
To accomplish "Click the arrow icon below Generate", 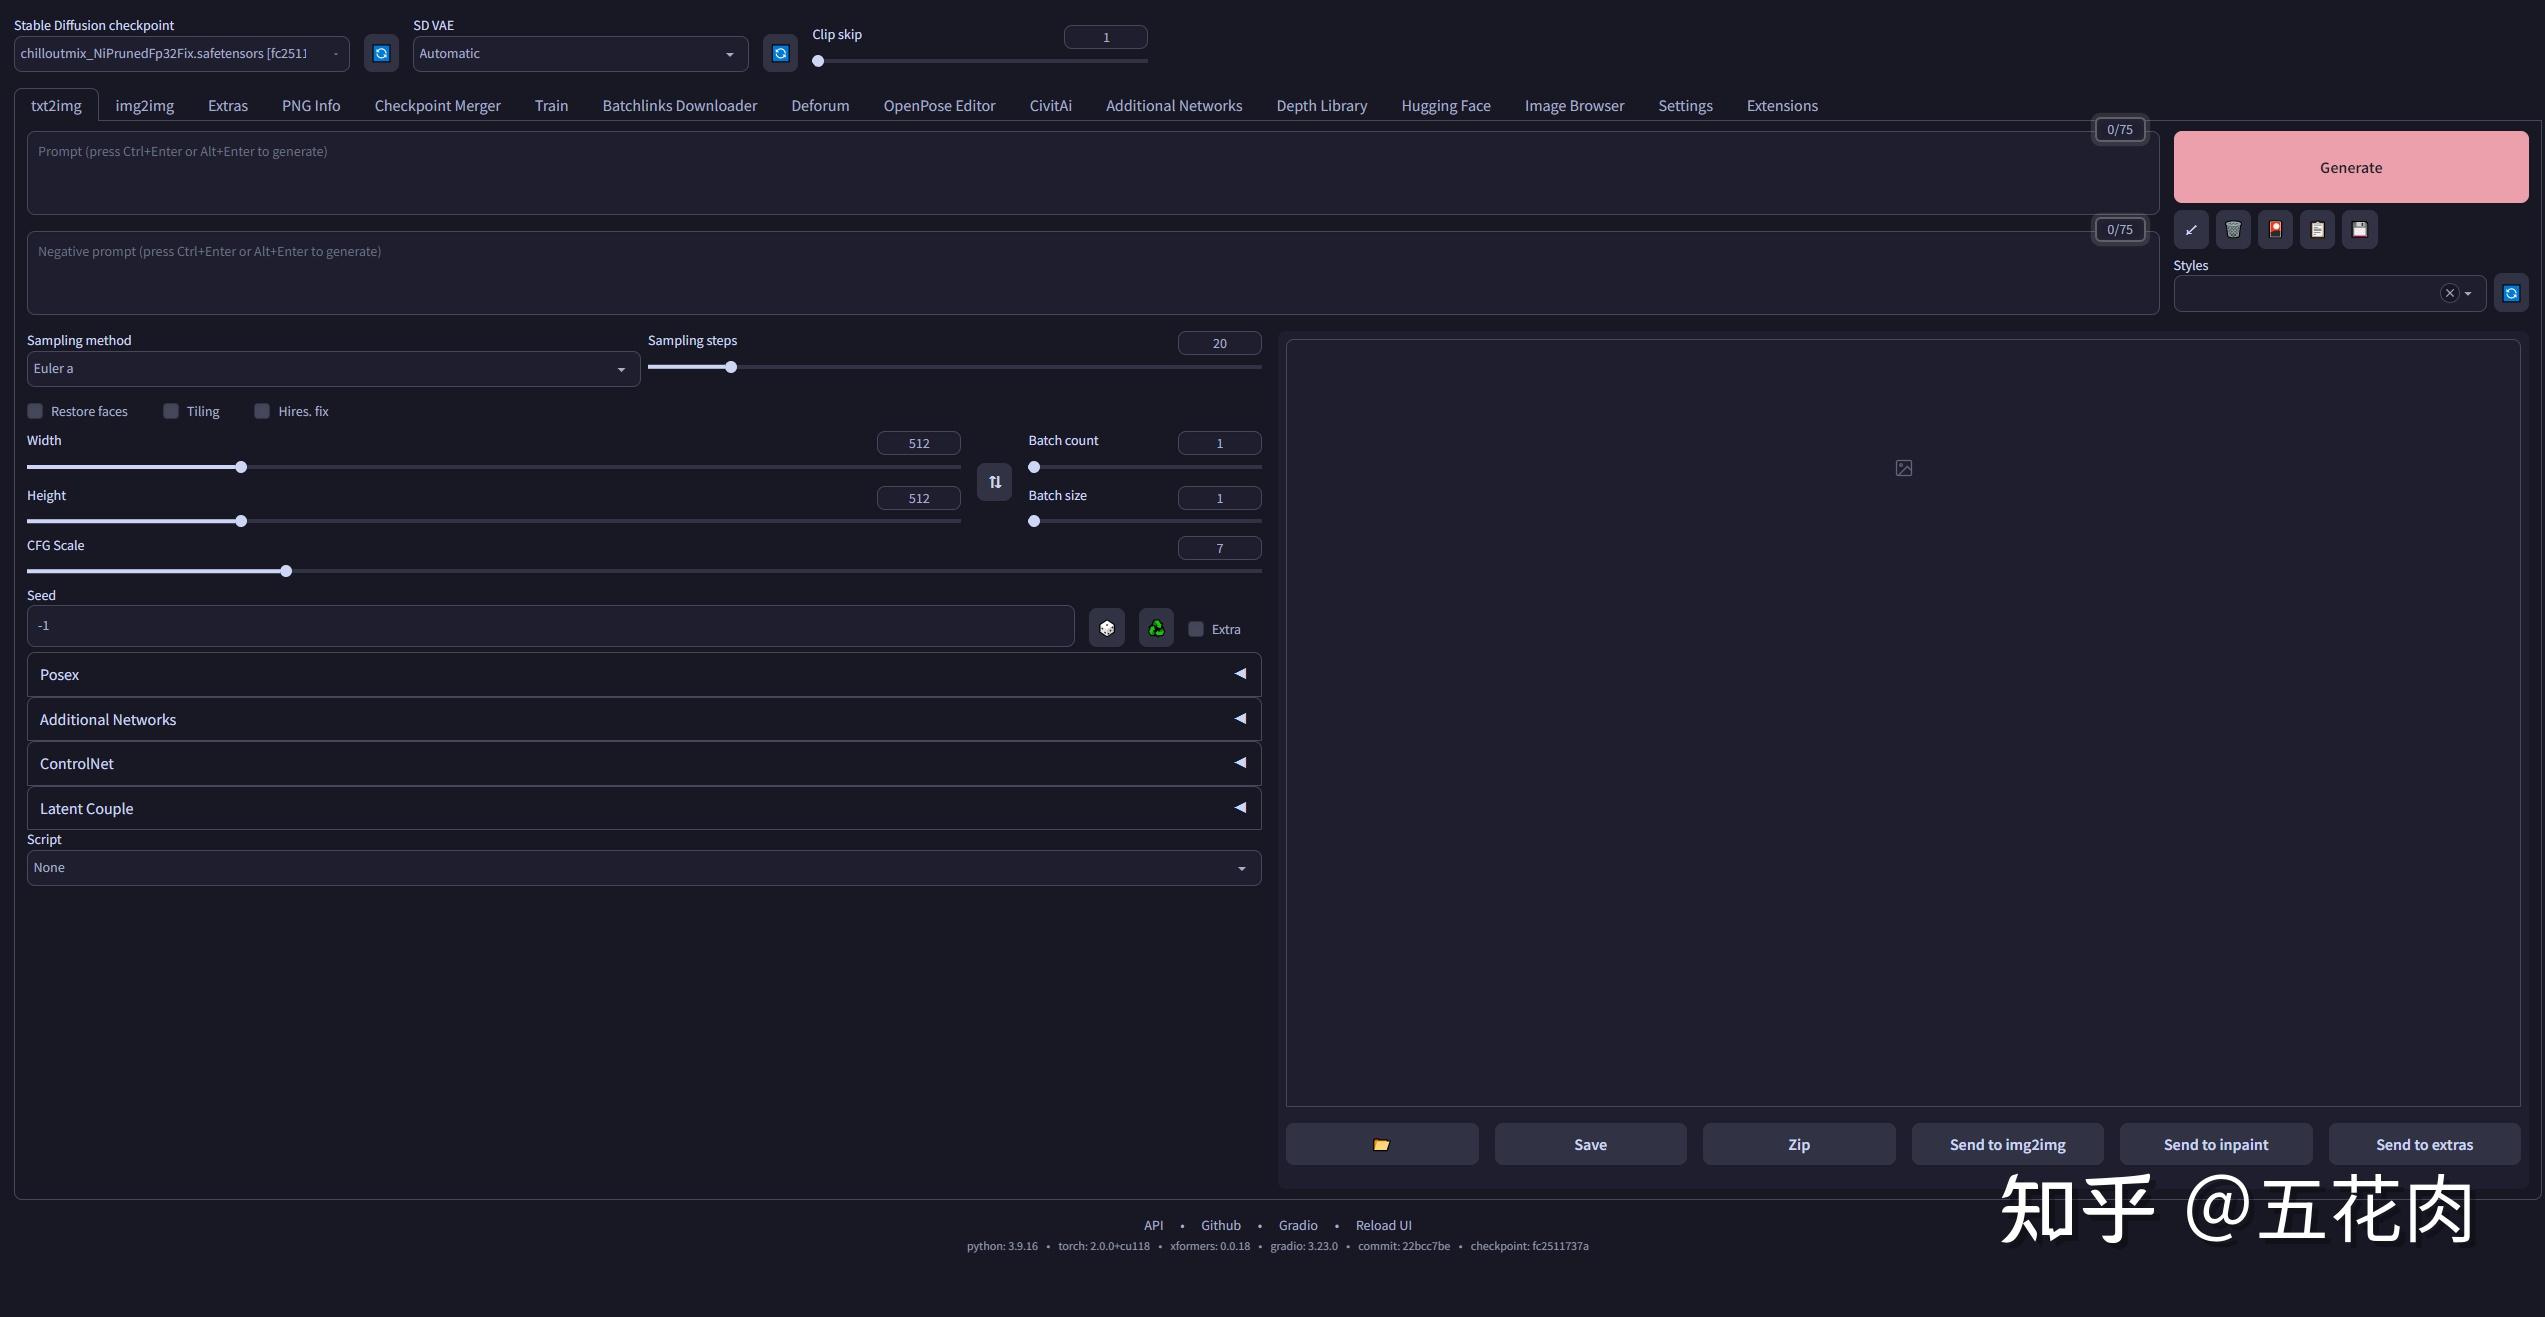I will [2191, 229].
